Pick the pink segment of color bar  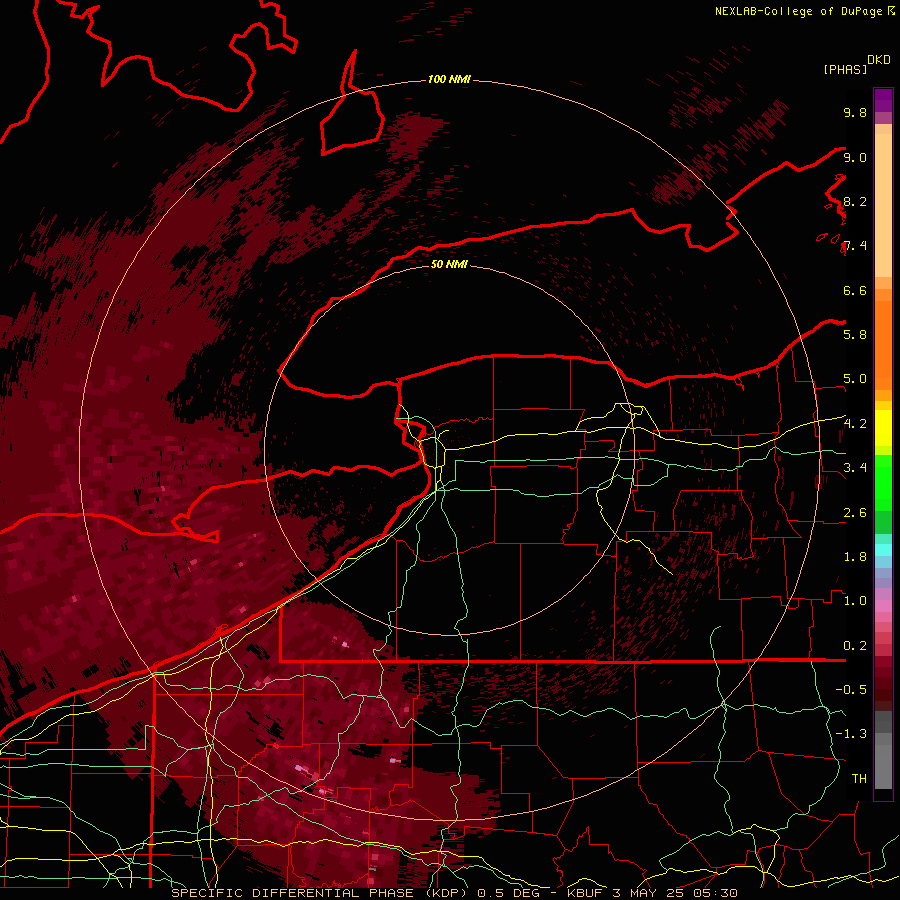coord(883,606)
